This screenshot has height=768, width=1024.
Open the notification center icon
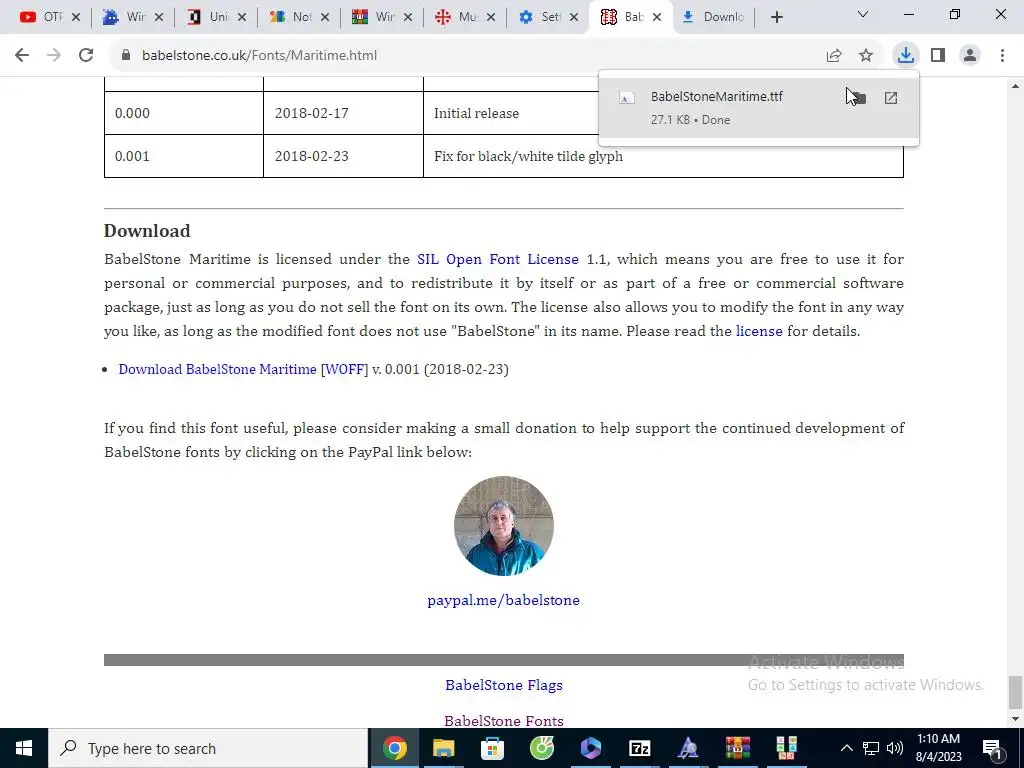[x=992, y=748]
